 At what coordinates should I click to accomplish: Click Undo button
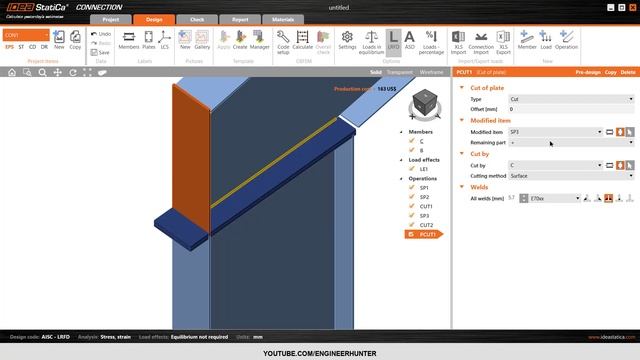click(101, 34)
